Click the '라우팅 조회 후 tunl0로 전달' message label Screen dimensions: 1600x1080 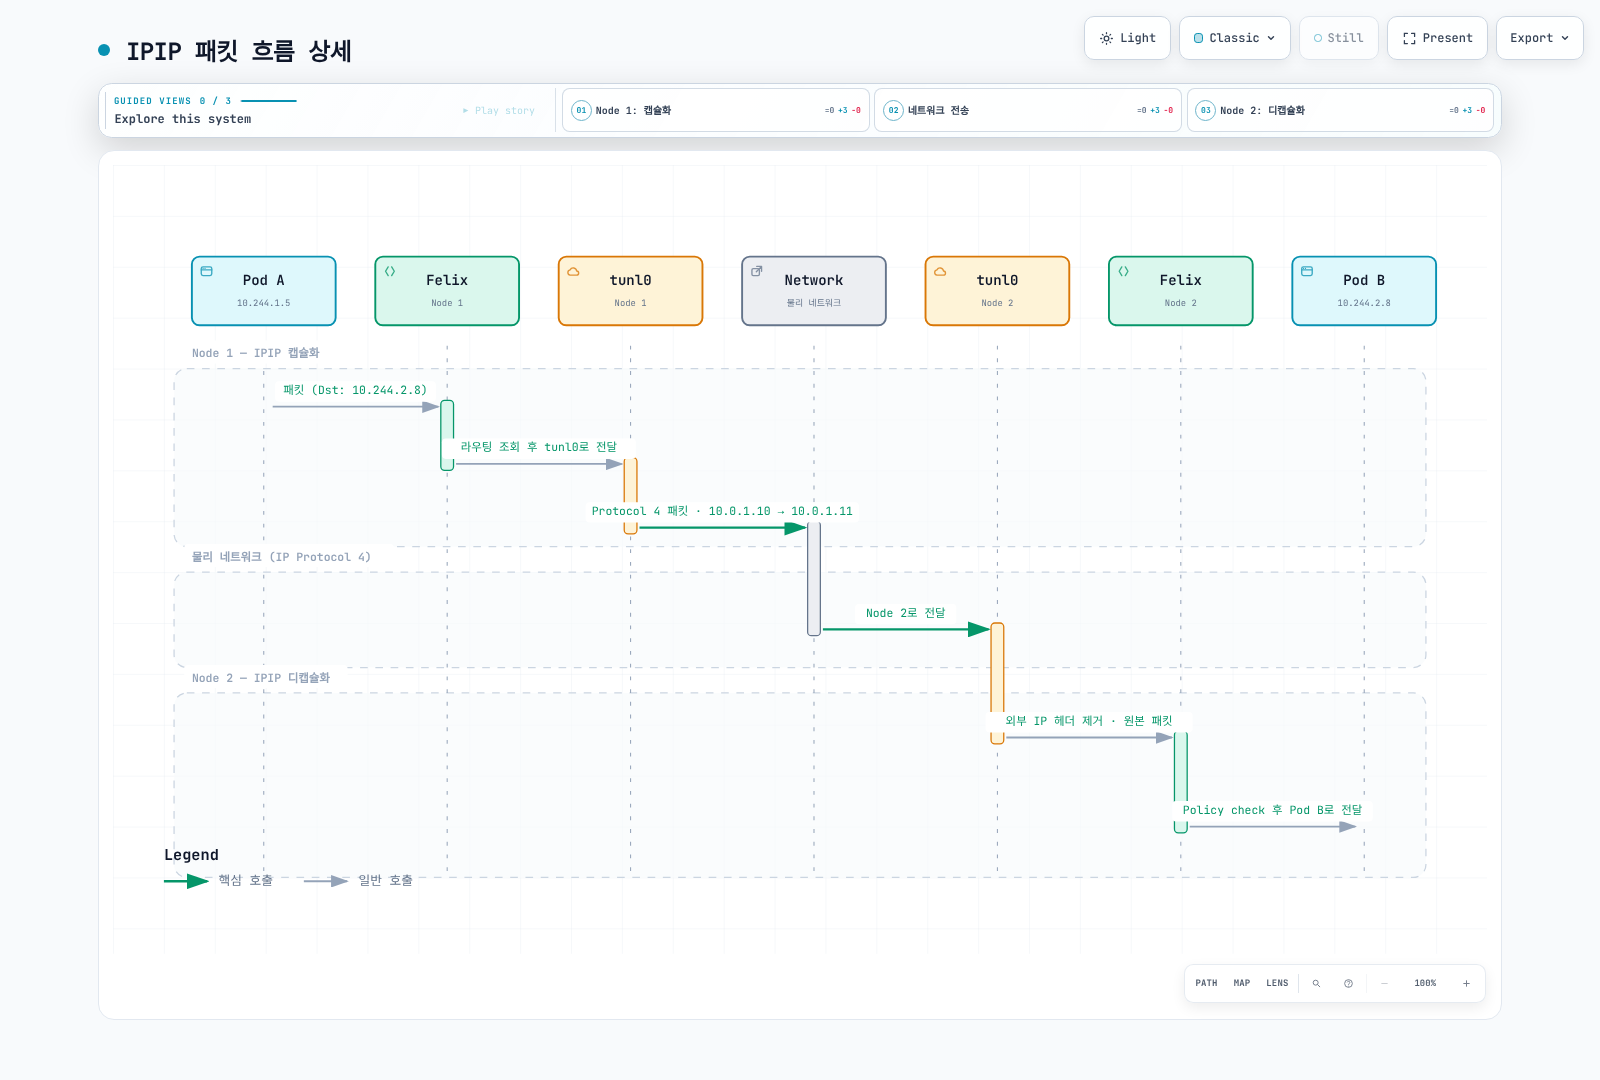pos(538,447)
